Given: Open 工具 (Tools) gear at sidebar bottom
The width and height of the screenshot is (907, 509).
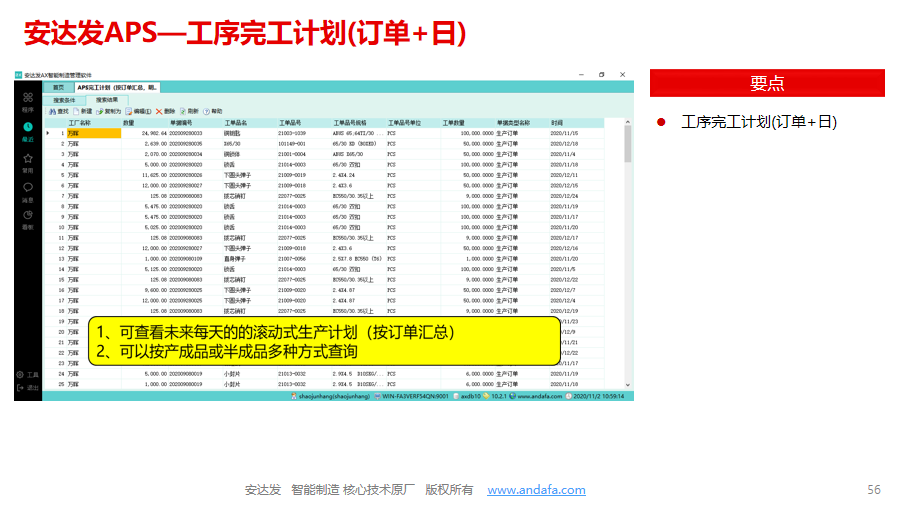Looking at the screenshot, I should coord(28,374).
